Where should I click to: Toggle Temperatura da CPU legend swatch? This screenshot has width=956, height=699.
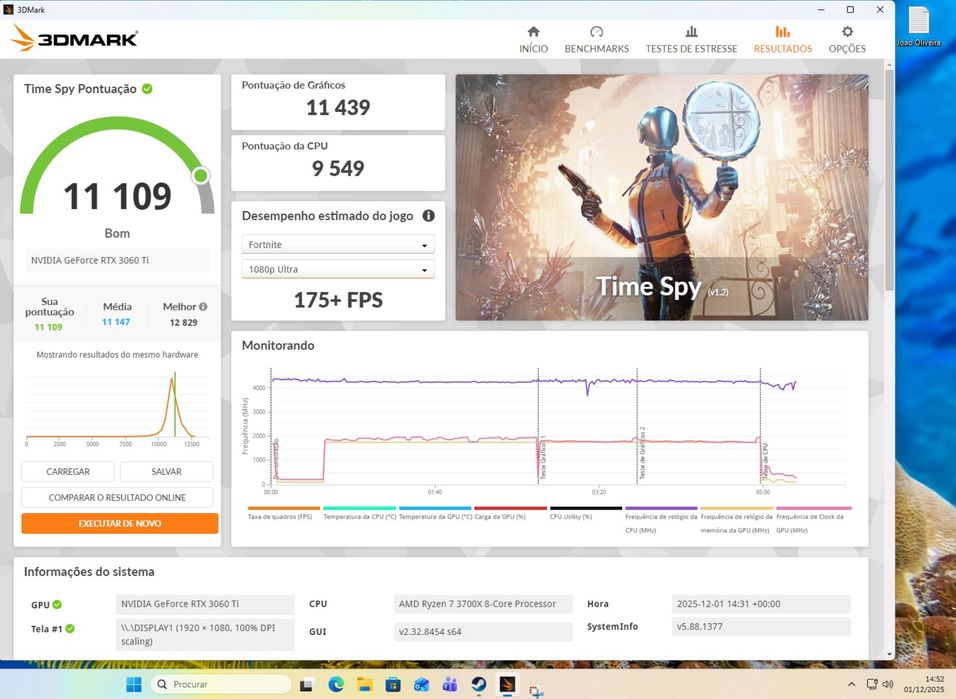click(x=360, y=508)
